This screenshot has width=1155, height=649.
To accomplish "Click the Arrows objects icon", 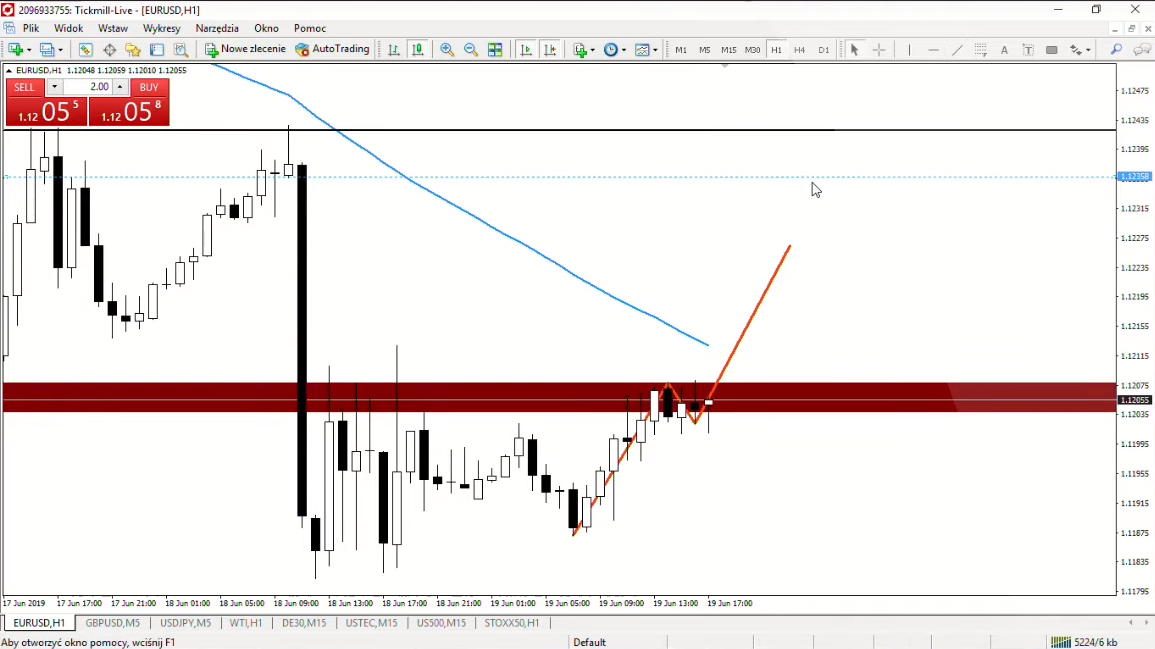I will (x=1076, y=49).
